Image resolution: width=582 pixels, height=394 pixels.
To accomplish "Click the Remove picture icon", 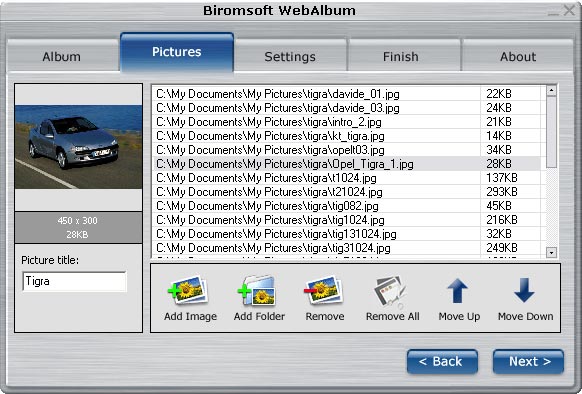I will 324,290.
